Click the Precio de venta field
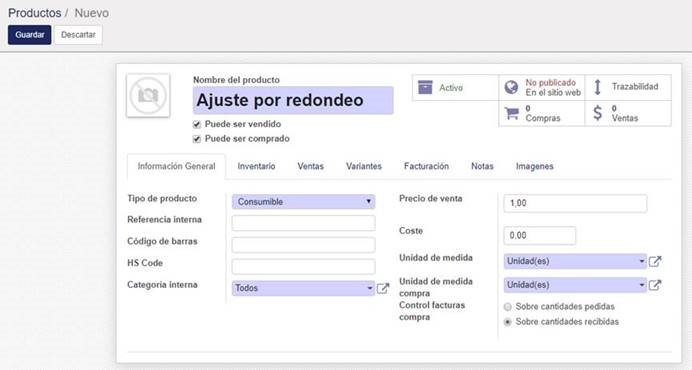 tap(575, 203)
